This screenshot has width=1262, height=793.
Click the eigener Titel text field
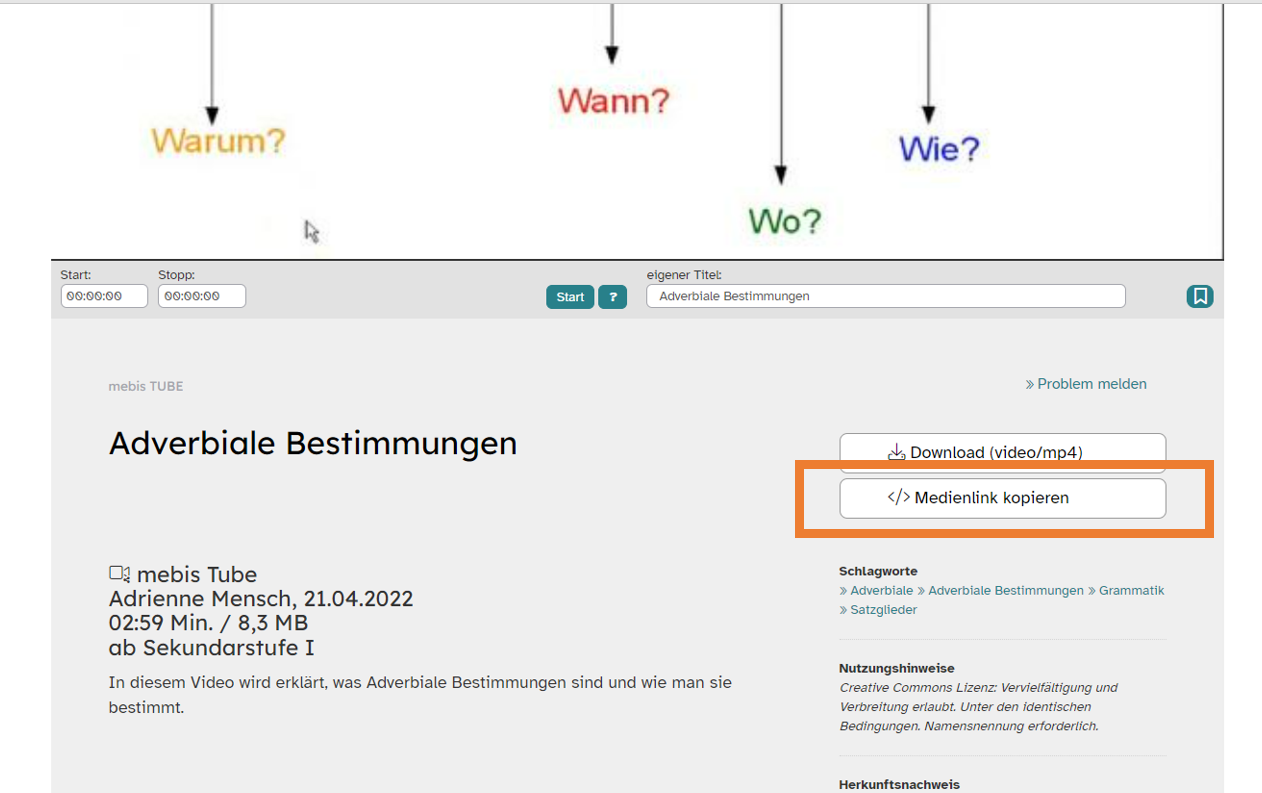(x=885, y=296)
